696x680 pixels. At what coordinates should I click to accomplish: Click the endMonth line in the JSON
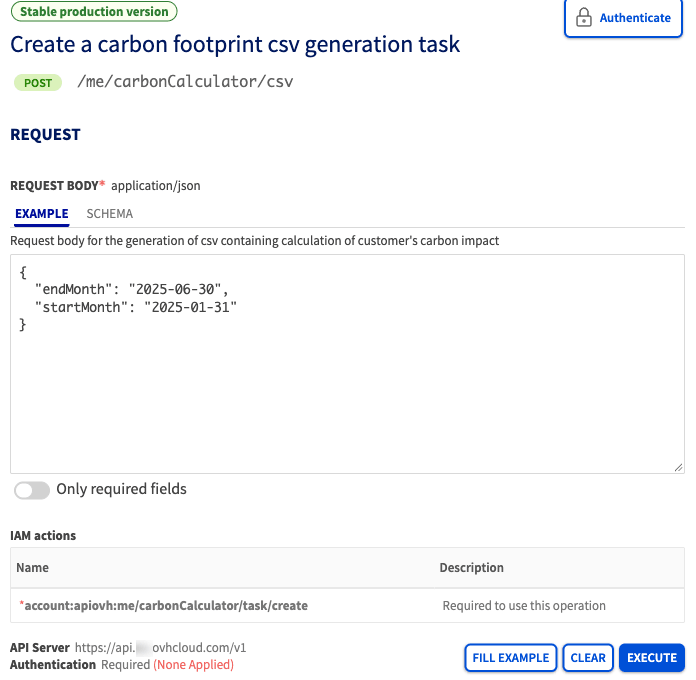[131, 289]
